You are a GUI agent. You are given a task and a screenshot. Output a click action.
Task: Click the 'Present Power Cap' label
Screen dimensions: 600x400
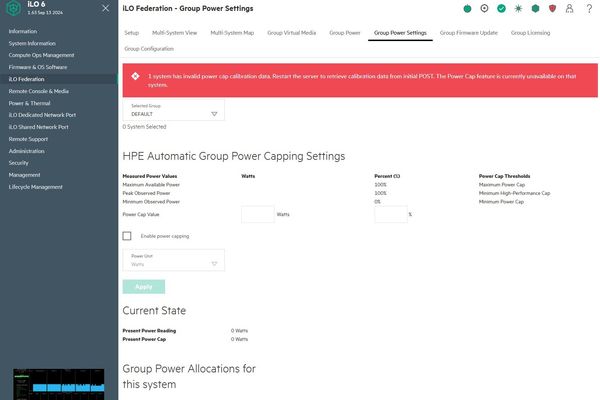pos(144,339)
